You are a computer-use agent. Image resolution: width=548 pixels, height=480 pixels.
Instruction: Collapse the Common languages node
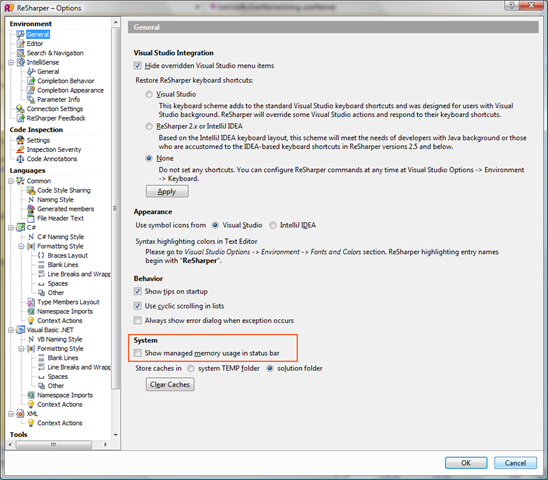(11, 181)
